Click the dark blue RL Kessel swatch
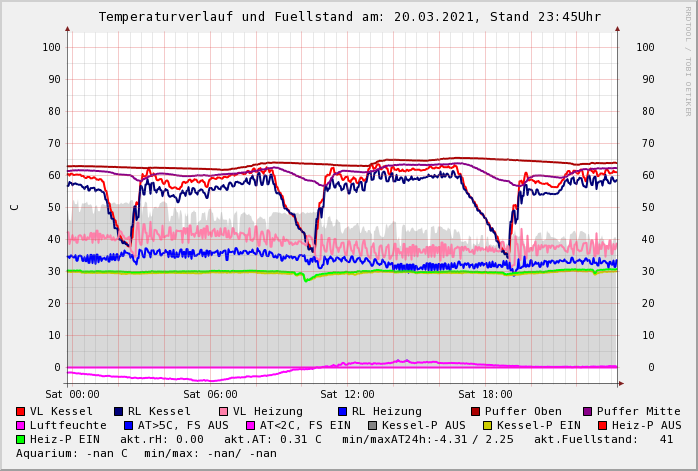This screenshot has height=471, width=698. click(119, 411)
